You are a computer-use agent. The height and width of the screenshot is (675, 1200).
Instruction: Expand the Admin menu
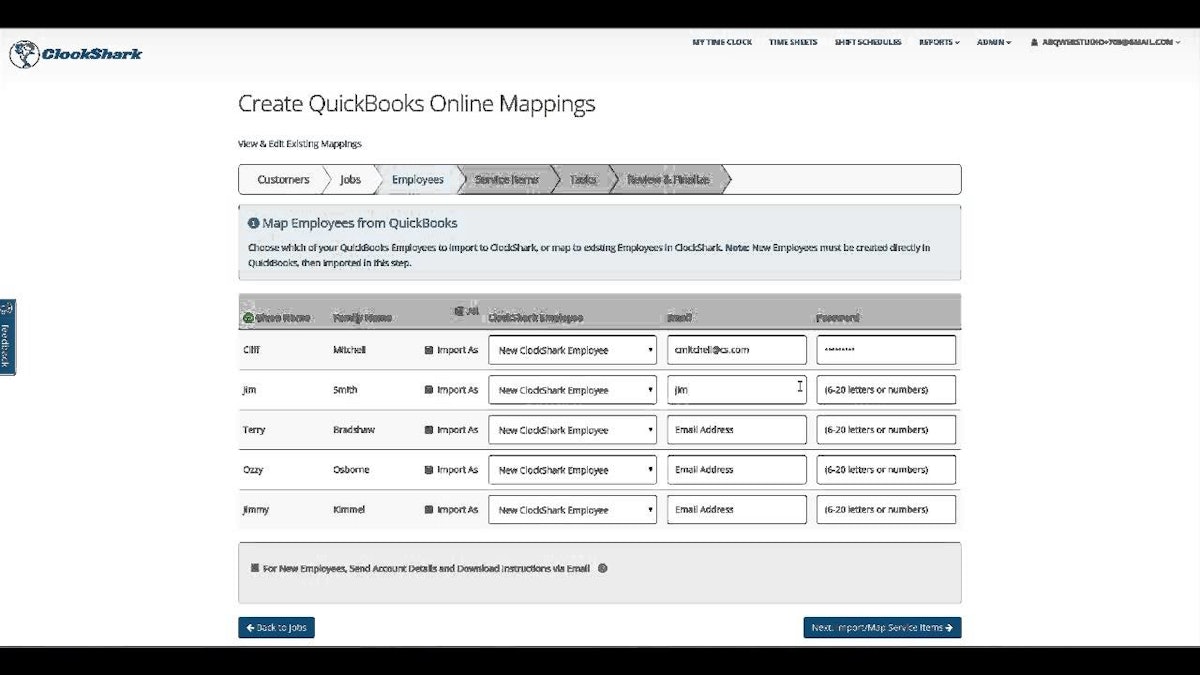point(992,42)
